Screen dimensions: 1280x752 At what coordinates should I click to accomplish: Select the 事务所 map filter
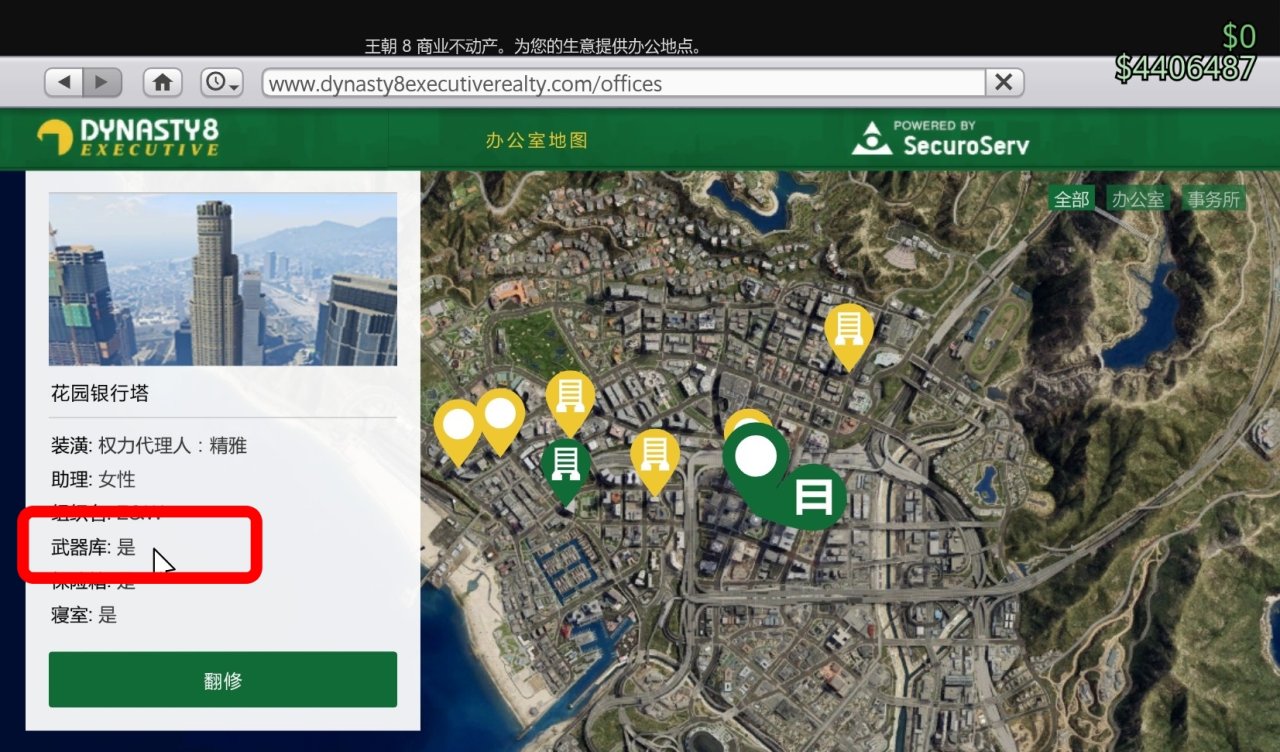1213,199
